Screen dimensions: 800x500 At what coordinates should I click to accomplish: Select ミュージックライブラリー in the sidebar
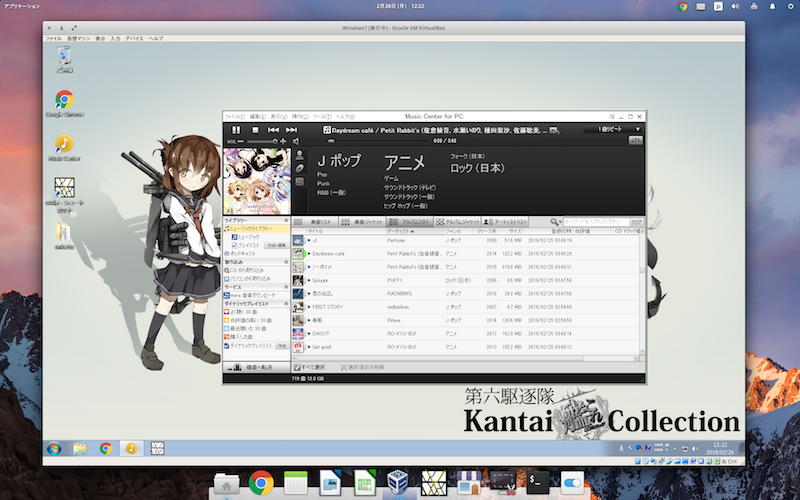(256, 229)
